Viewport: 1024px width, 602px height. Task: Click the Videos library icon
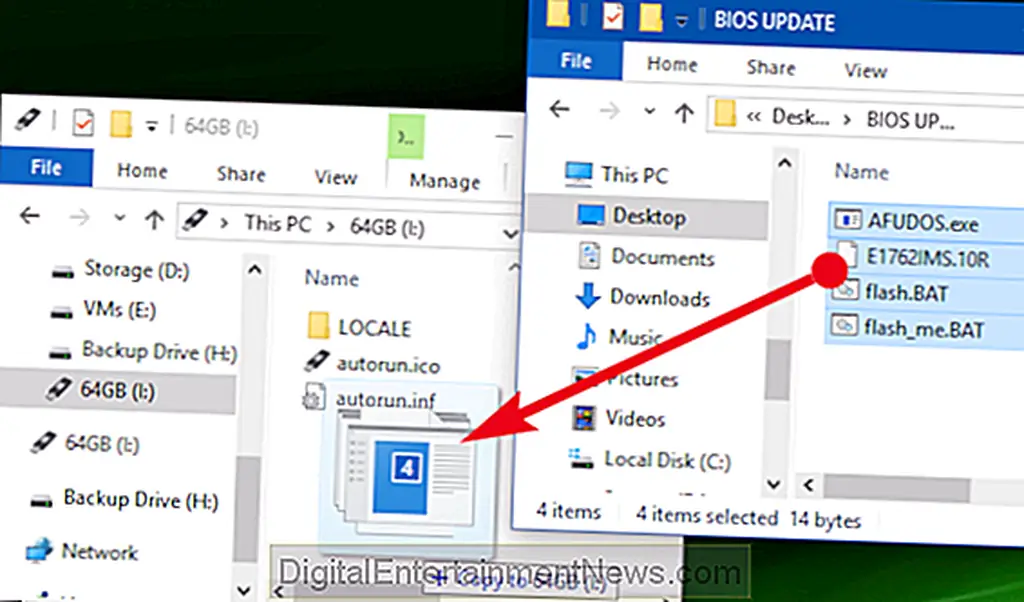582,418
